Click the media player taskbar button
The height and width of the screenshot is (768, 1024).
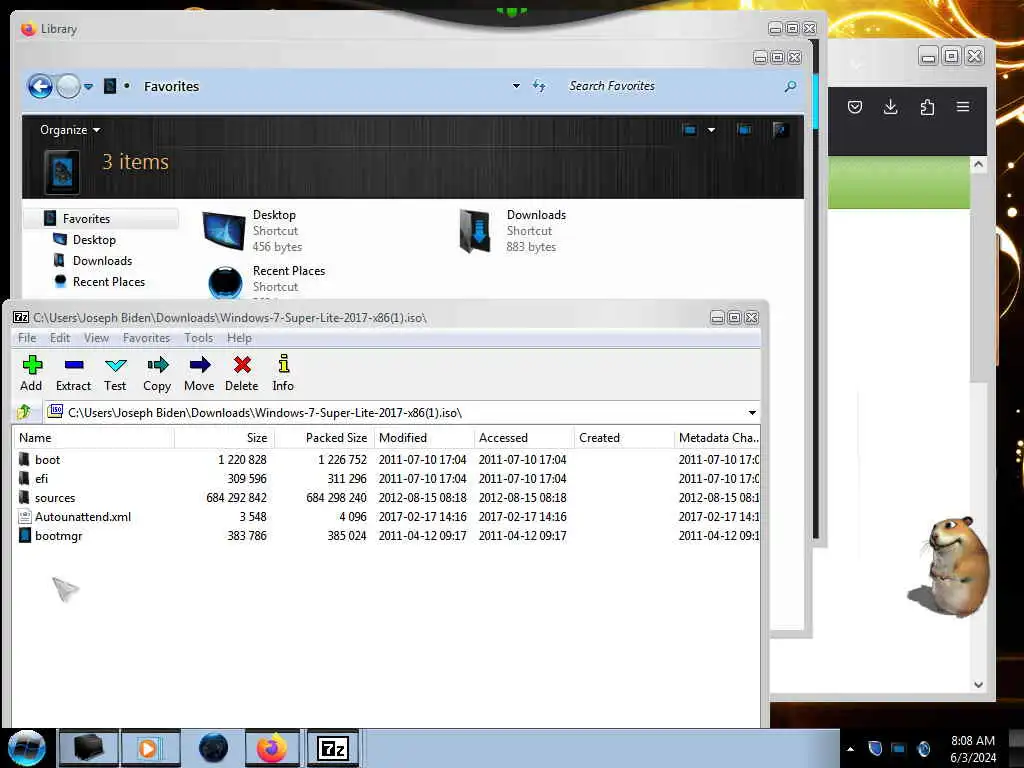pos(149,748)
